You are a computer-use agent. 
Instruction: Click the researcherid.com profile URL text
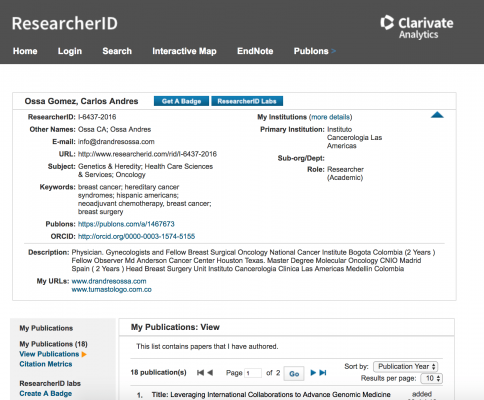[147, 154]
